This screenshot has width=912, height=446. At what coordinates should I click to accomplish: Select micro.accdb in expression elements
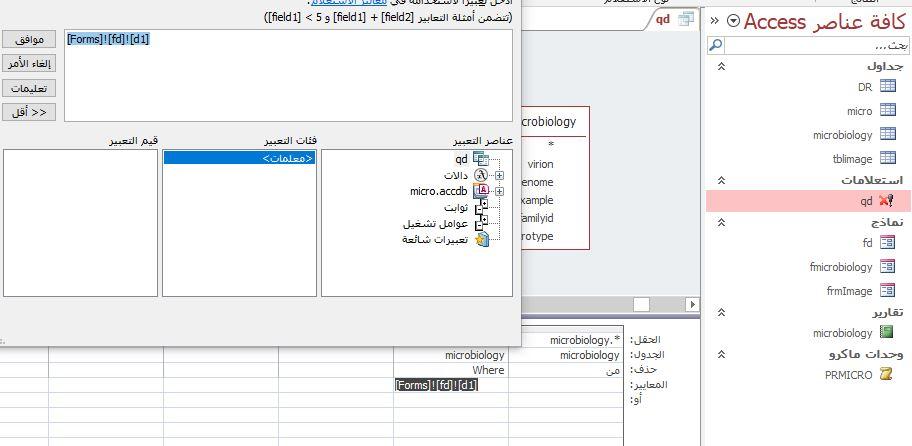[x=439, y=191]
